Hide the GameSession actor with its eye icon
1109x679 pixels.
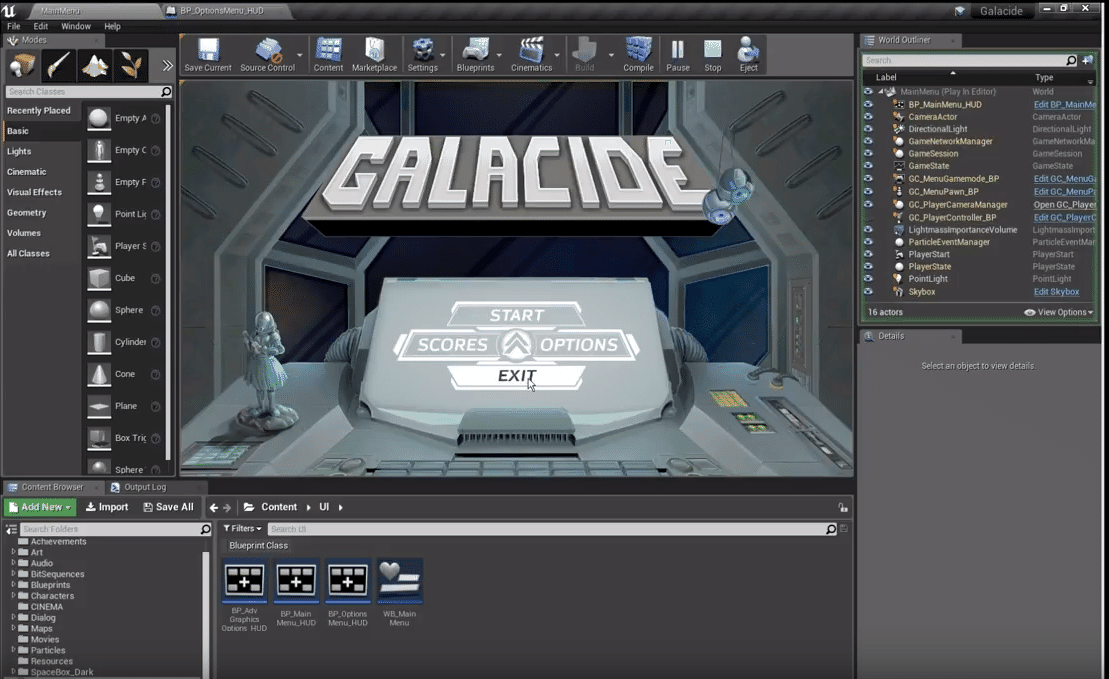pyautogui.click(x=868, y=153)
